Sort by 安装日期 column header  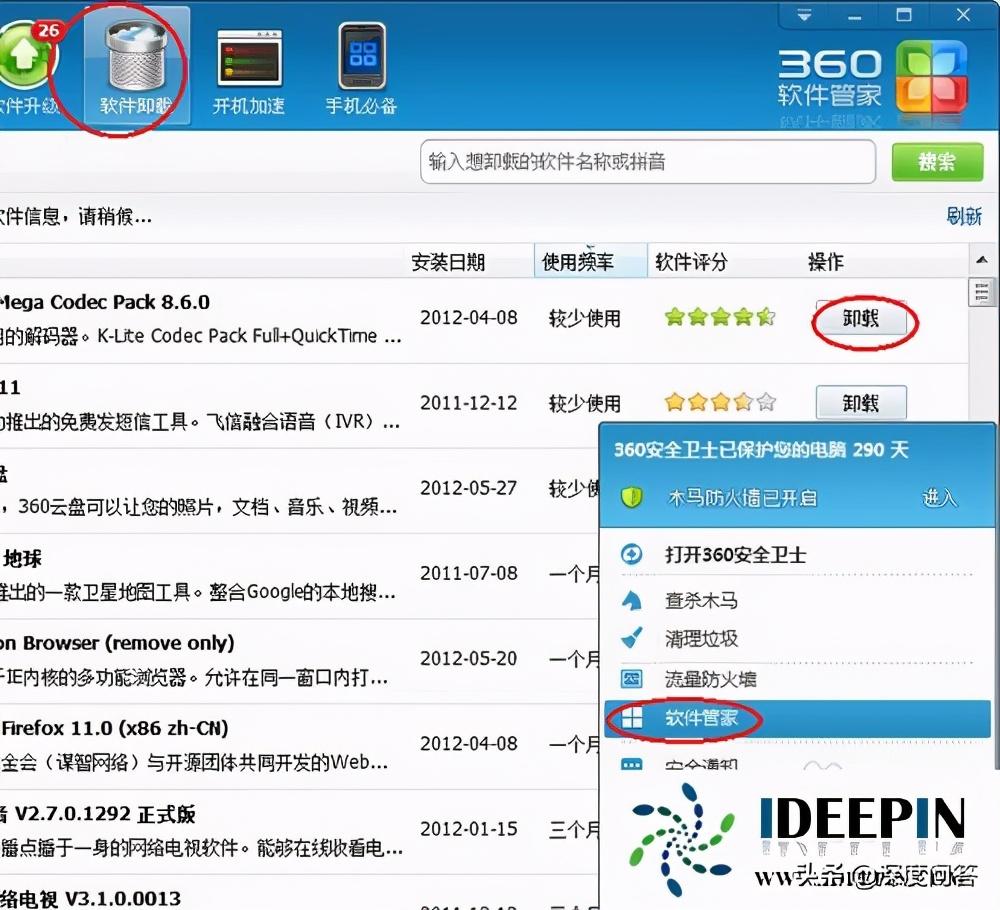point(448,262)
